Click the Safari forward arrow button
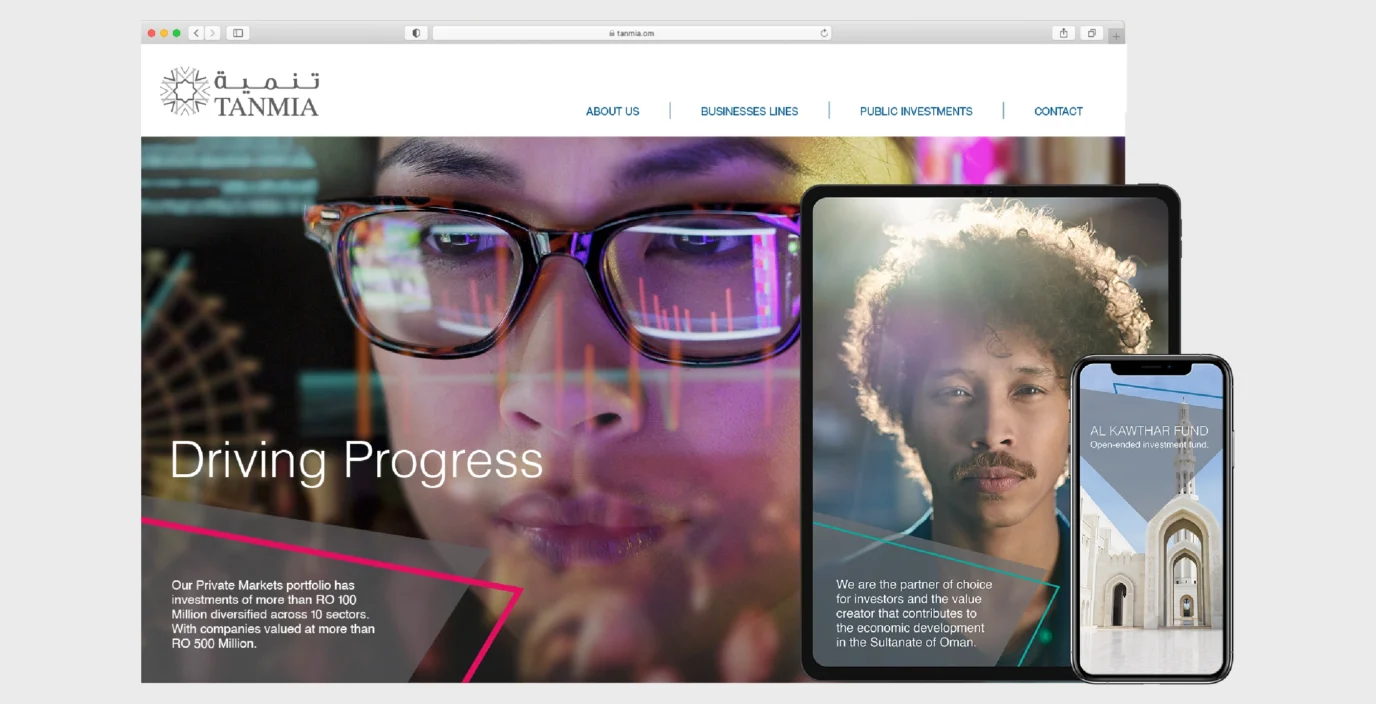This screenshot has width=1376, height=704. 212,33
